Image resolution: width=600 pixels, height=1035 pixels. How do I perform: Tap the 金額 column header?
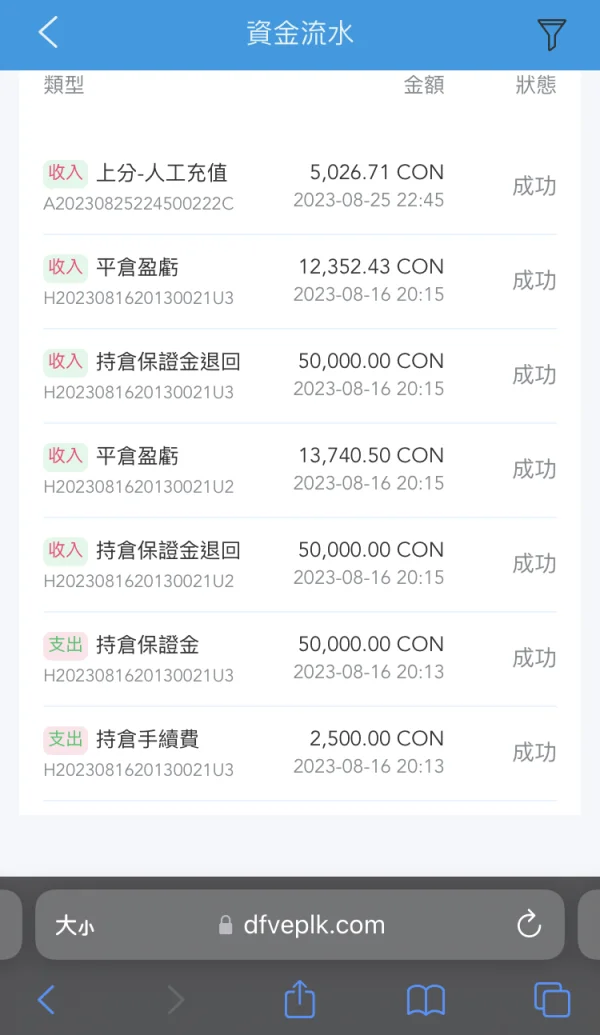coord(423,86)
